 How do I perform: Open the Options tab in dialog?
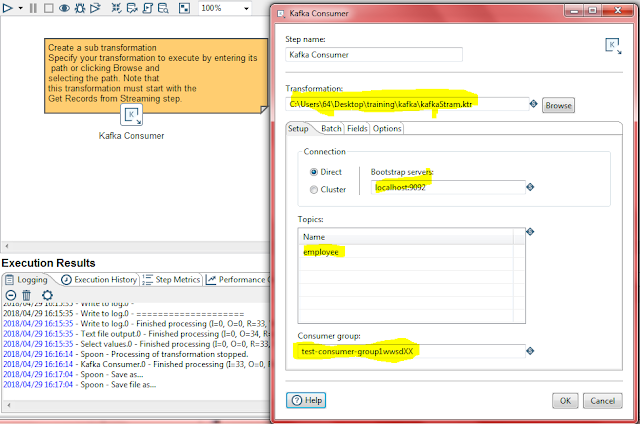(x=387, y=129)
